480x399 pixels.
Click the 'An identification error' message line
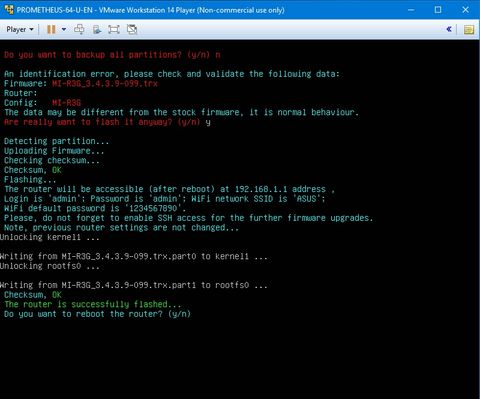pos(172,74)
